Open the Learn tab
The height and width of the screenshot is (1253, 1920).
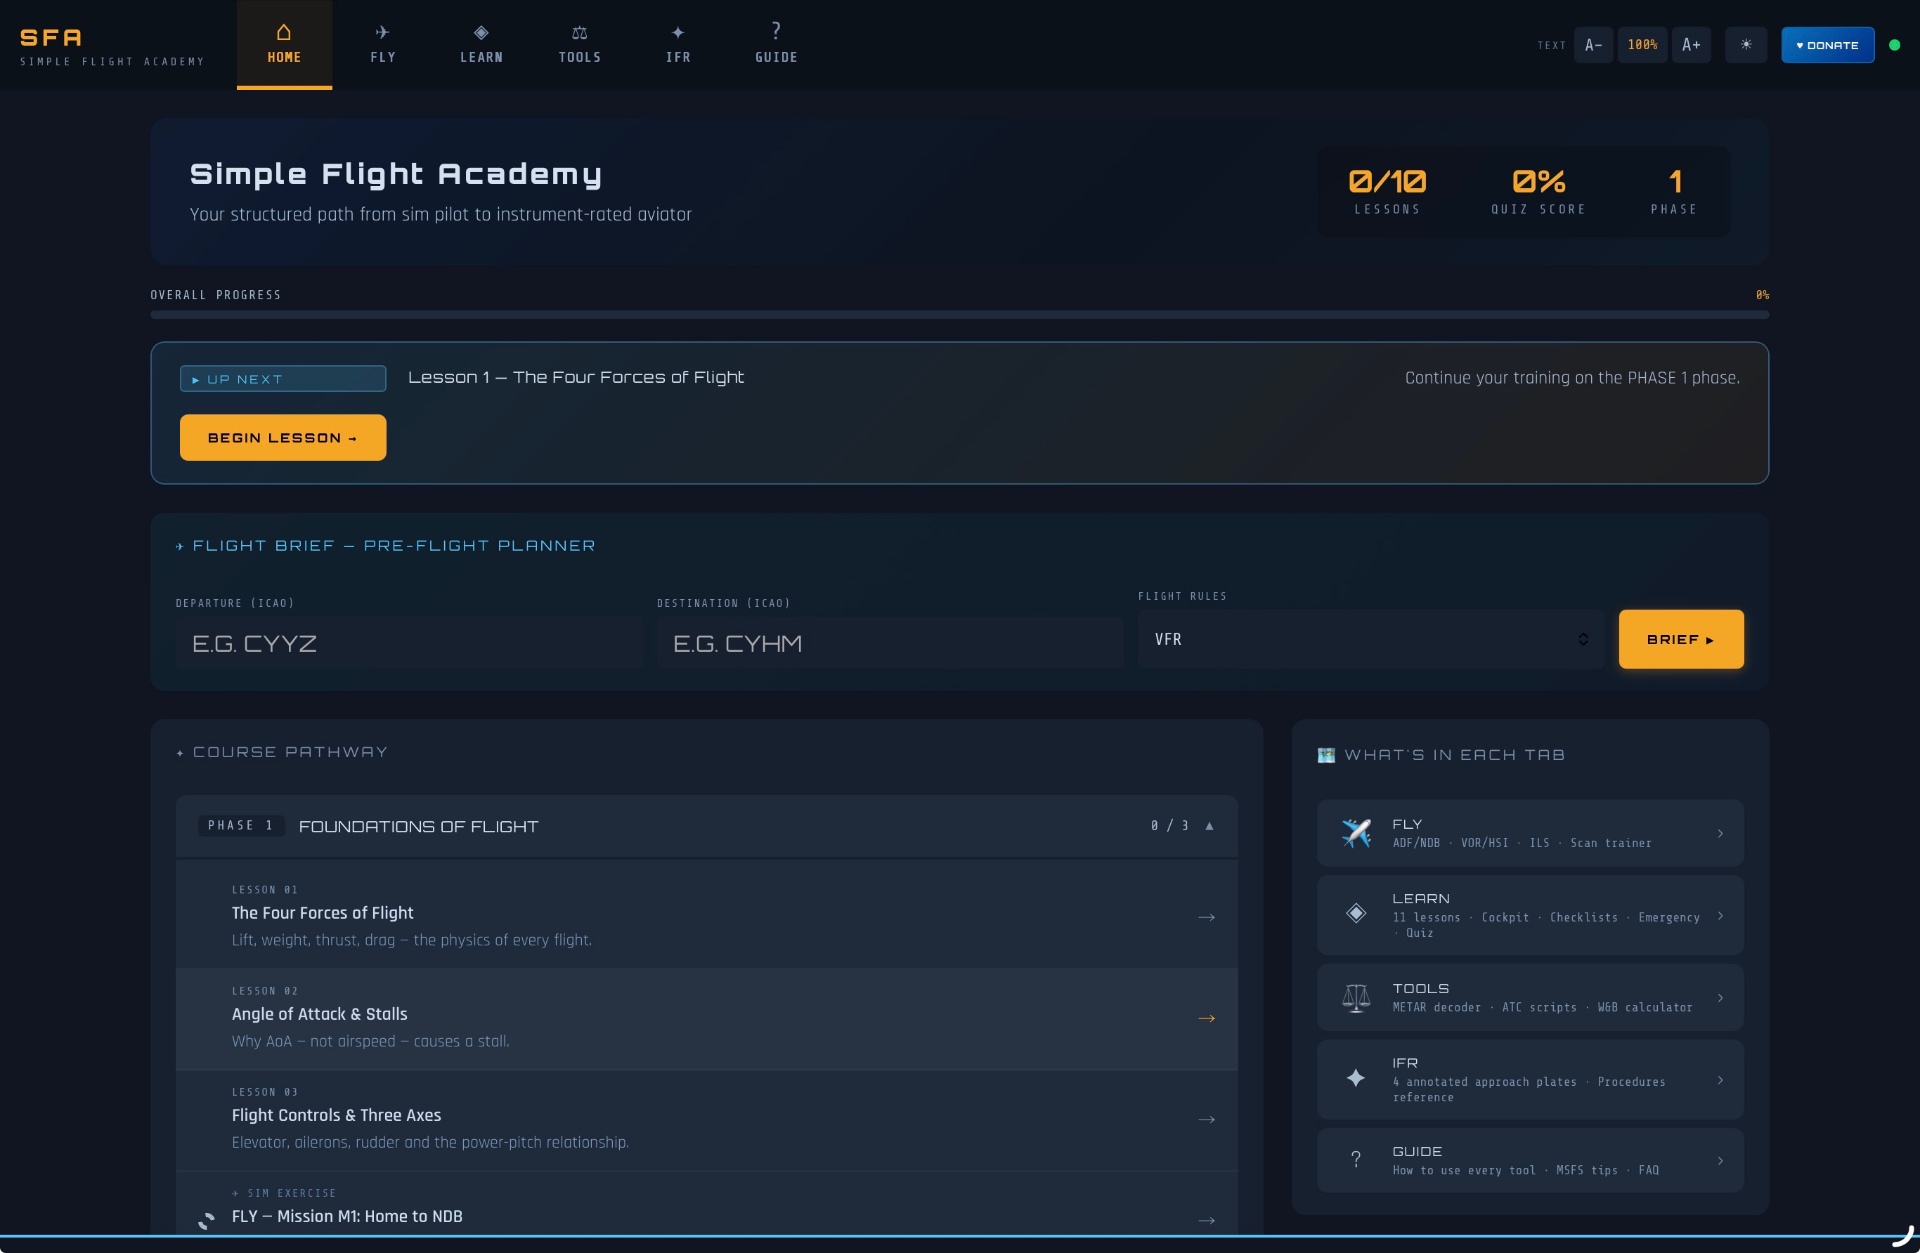[481, 45]
